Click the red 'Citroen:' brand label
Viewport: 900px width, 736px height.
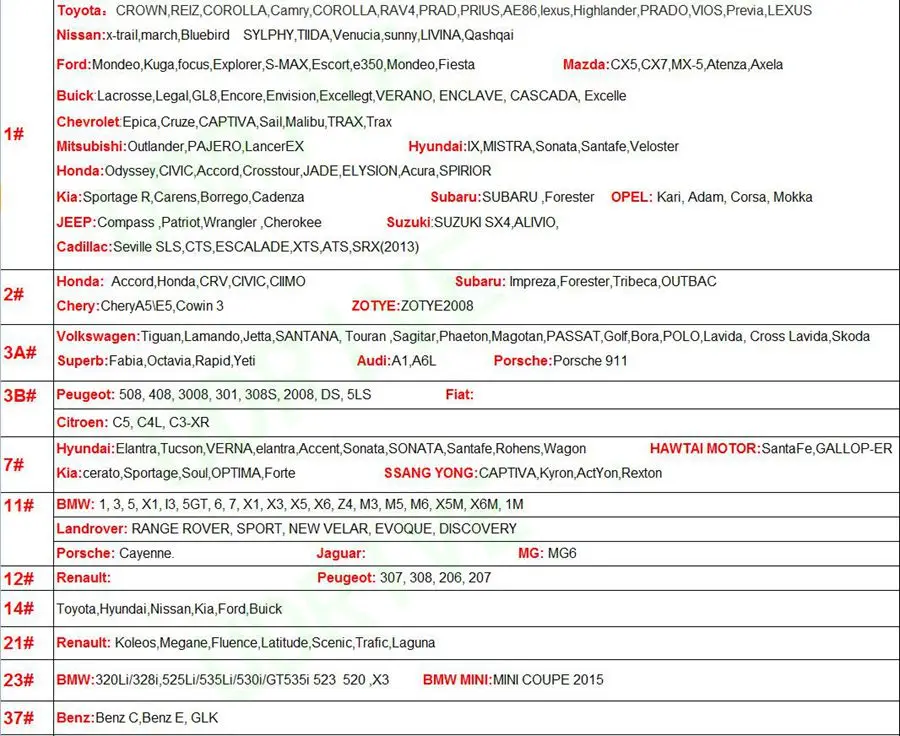[x=82, y=423]
